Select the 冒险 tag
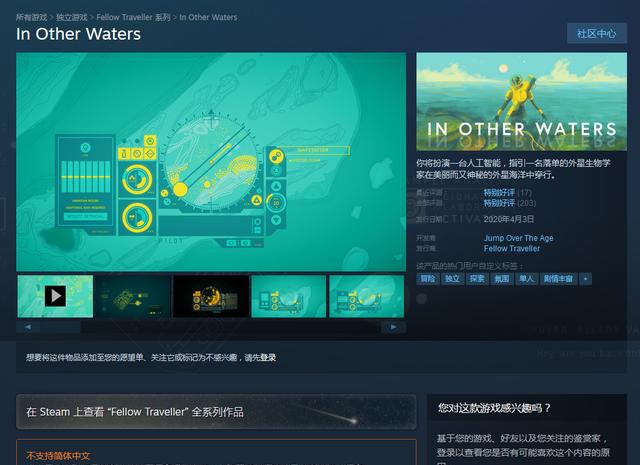Image resolution: width=640 pixels, height=465 pixels. click(428, 279)
